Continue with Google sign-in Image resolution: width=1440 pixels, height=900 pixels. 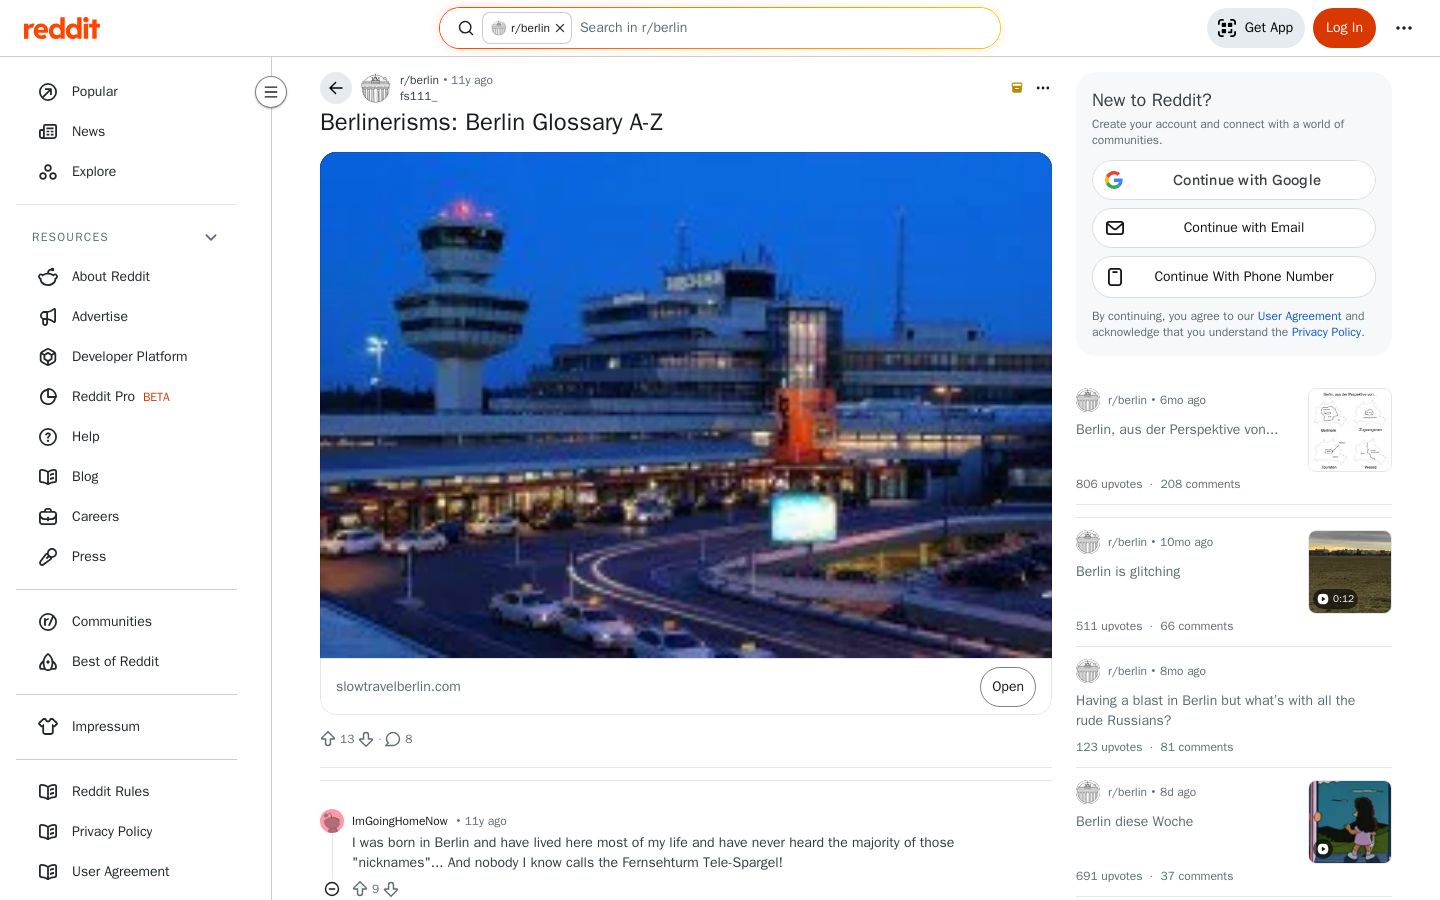(x=1233, y=180)
